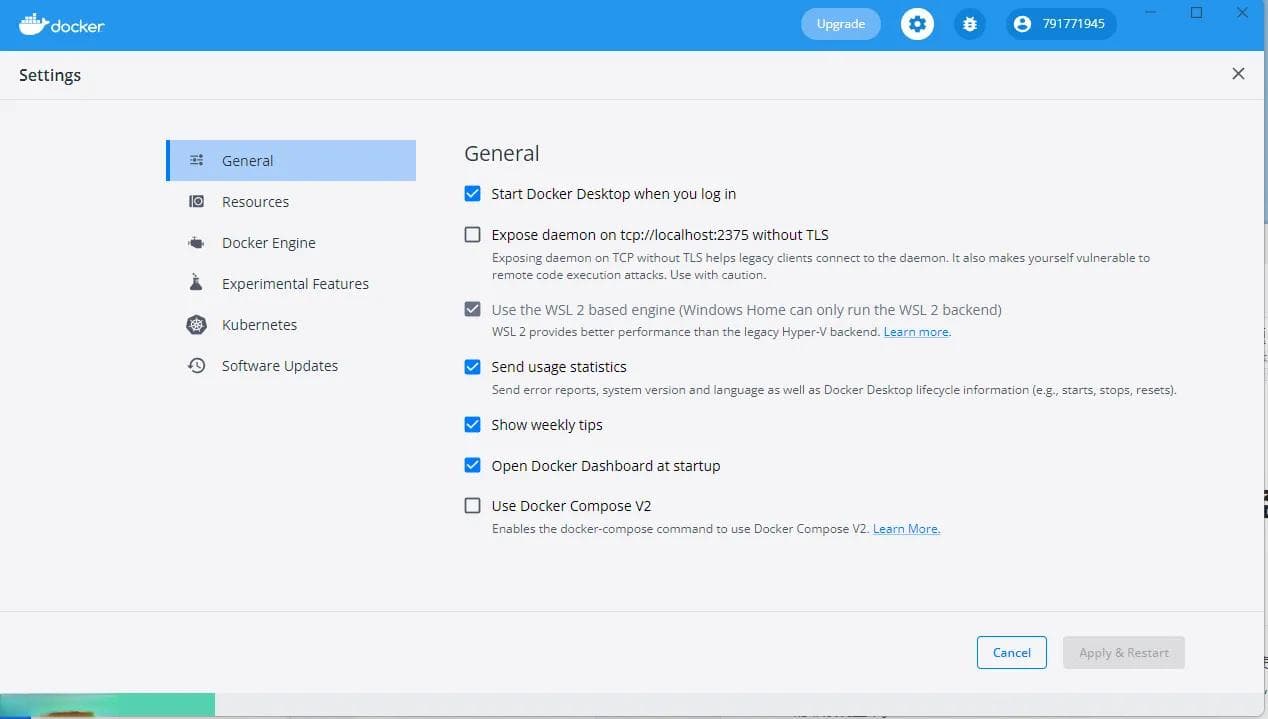Maximize the Docker Desktop window

coord(1196,12)
